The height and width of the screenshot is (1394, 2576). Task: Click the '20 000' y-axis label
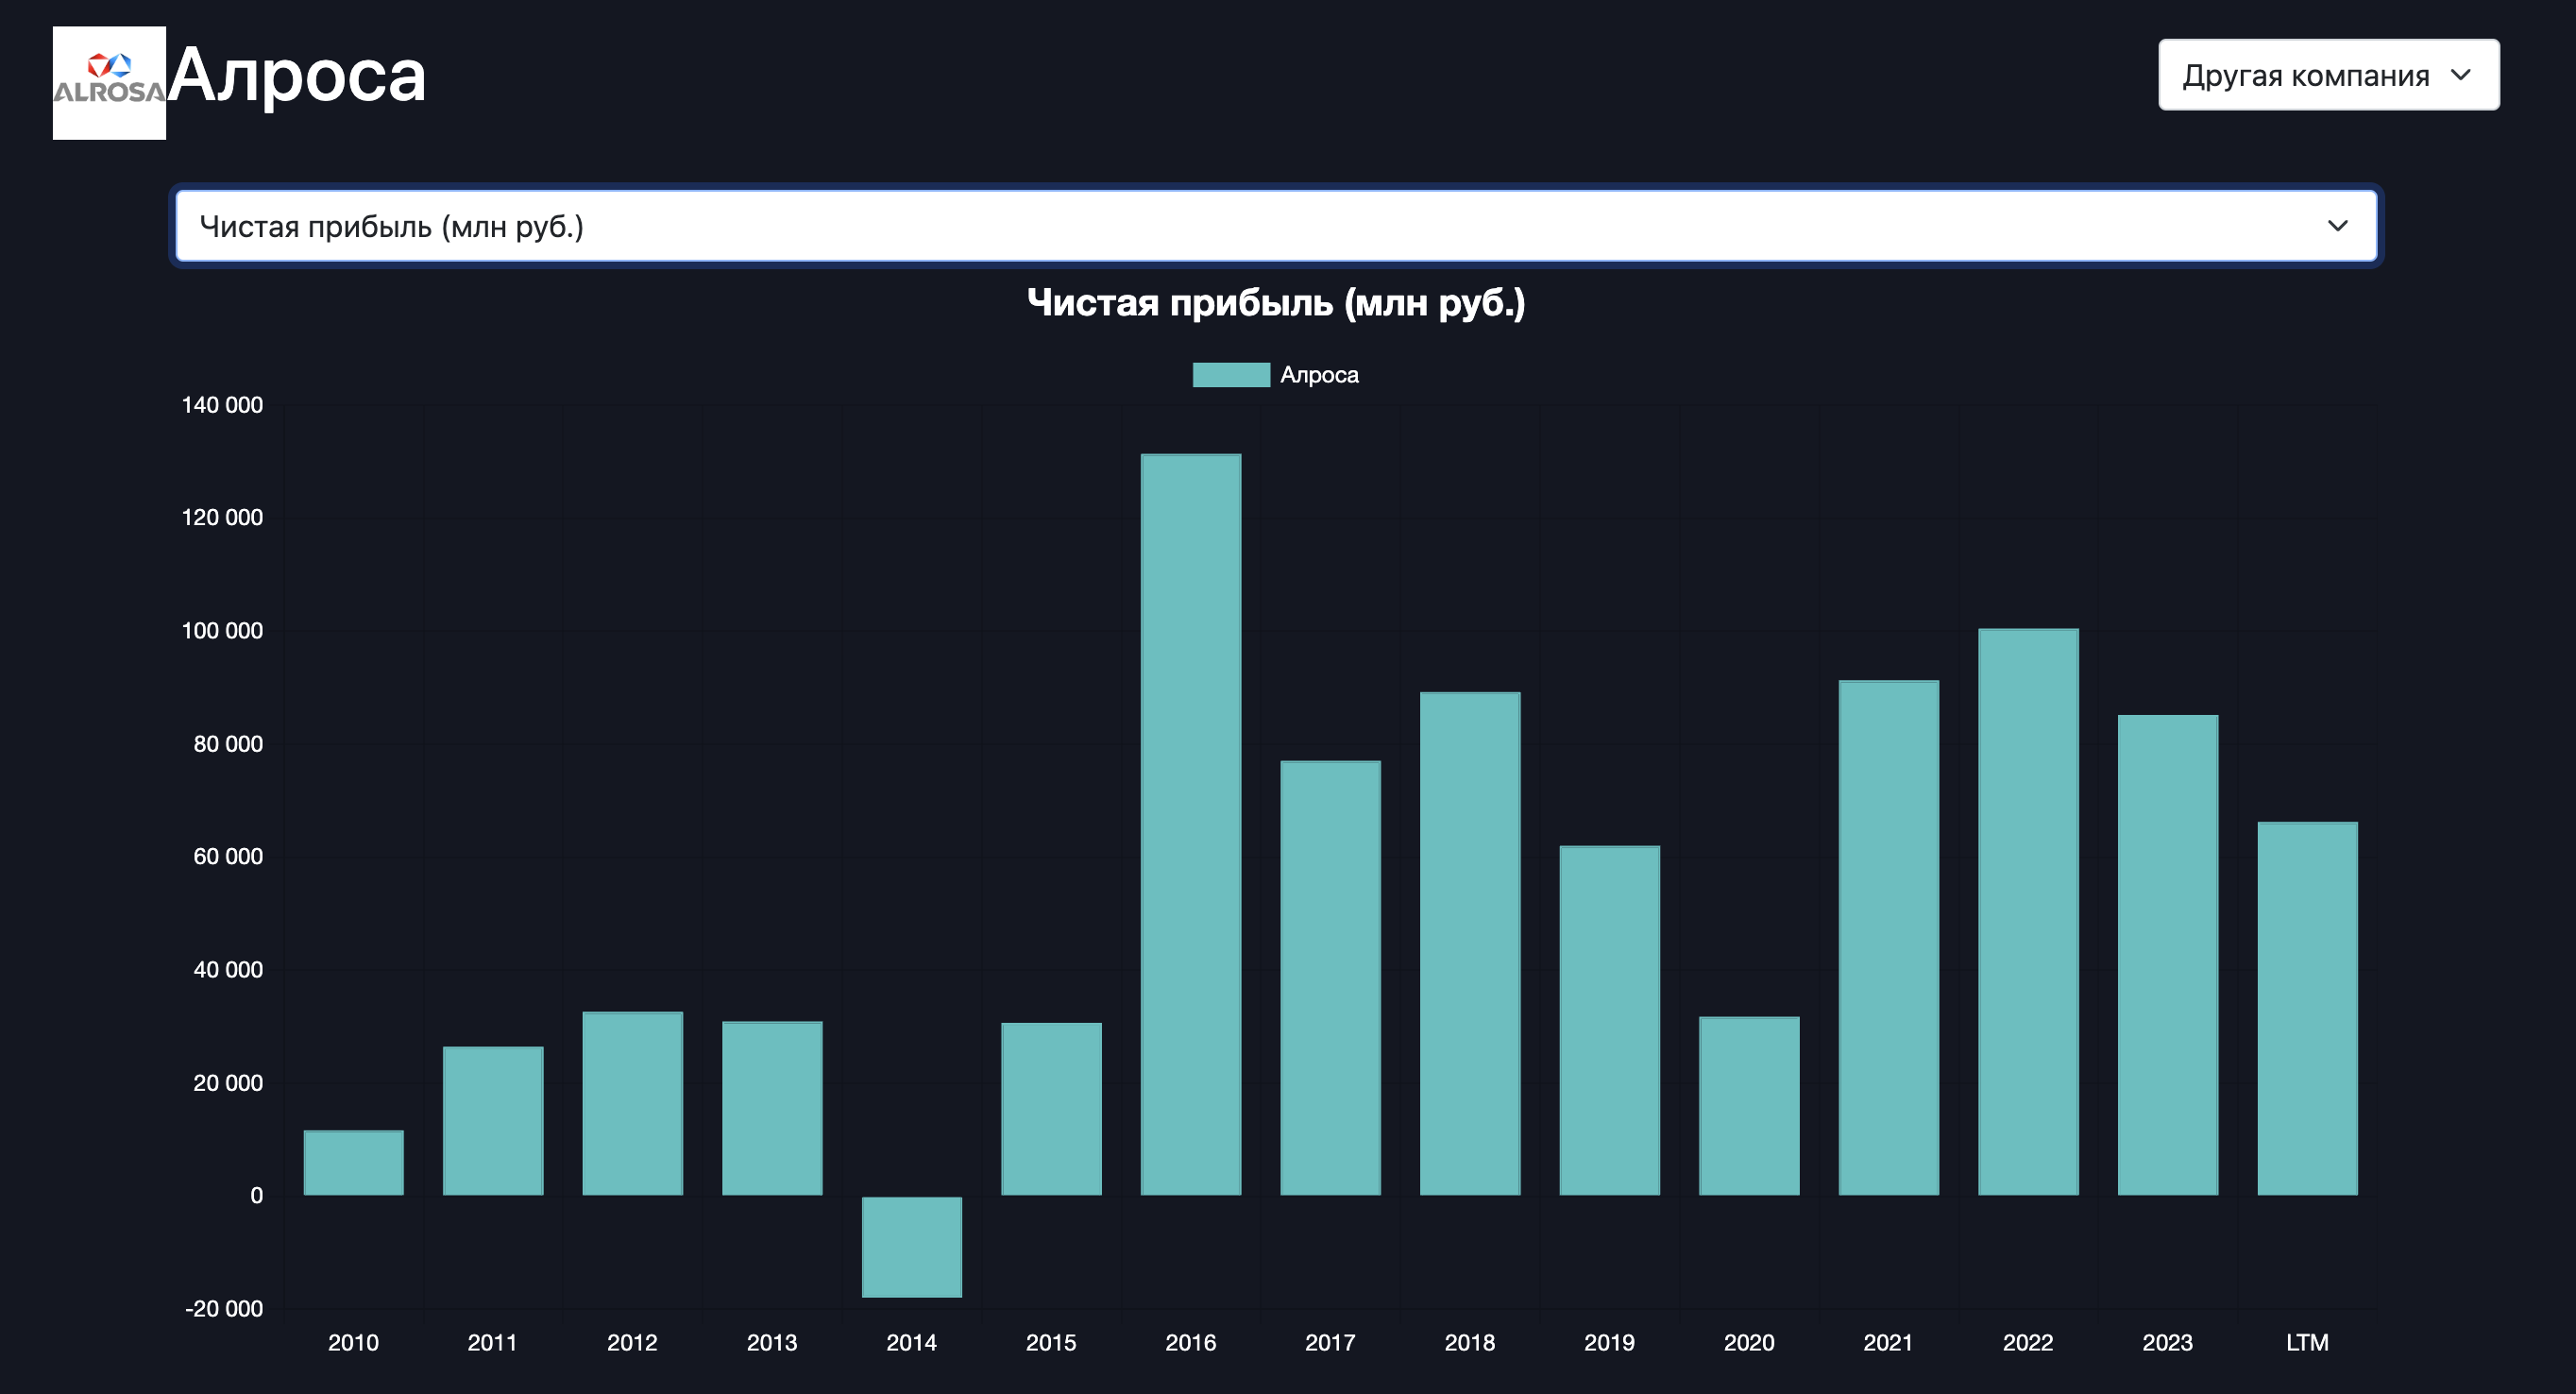(228, 1083)
